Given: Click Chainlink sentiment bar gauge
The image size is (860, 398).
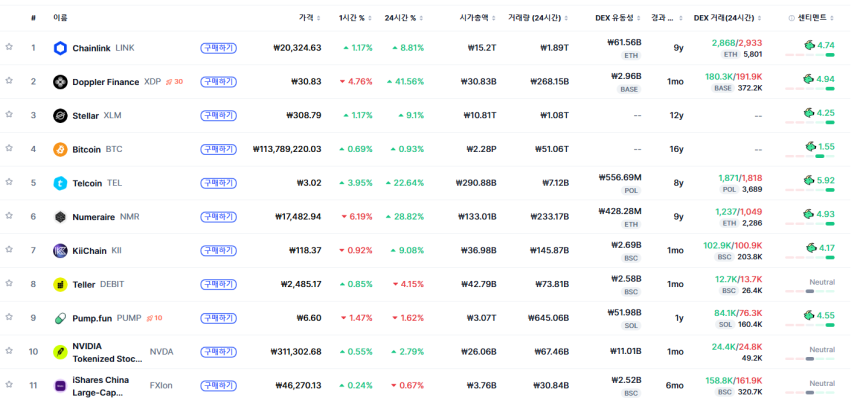Looking at the screenshot, I should click(x=810, y=55).
